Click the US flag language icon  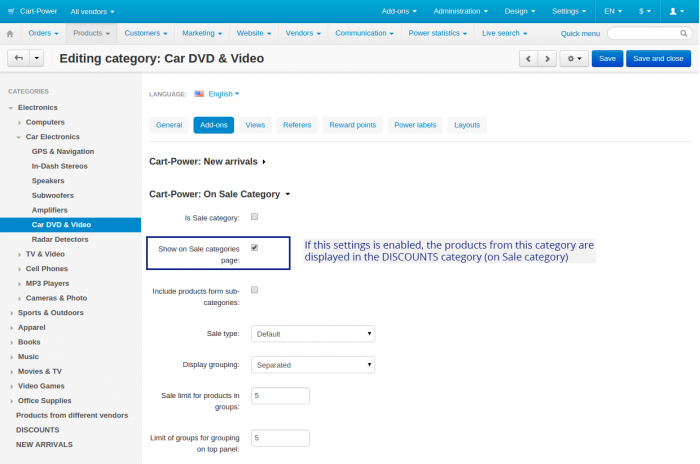(x=199, y=94)
